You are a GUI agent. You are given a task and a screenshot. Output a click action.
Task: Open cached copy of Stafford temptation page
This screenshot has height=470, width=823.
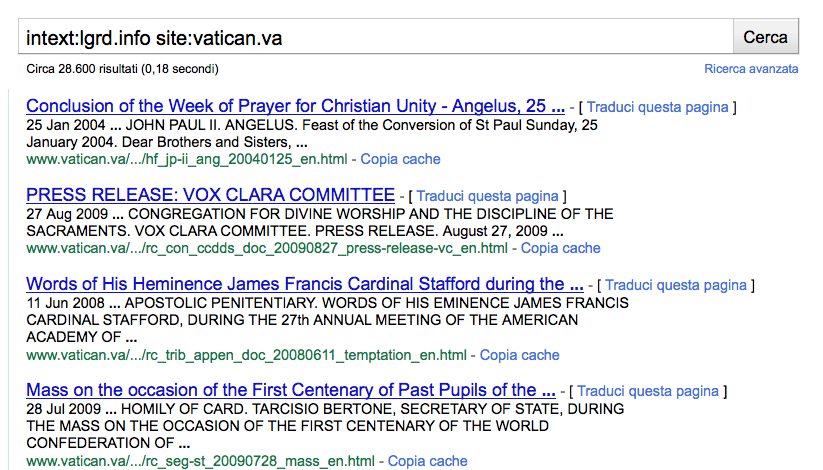coord(519,355)
